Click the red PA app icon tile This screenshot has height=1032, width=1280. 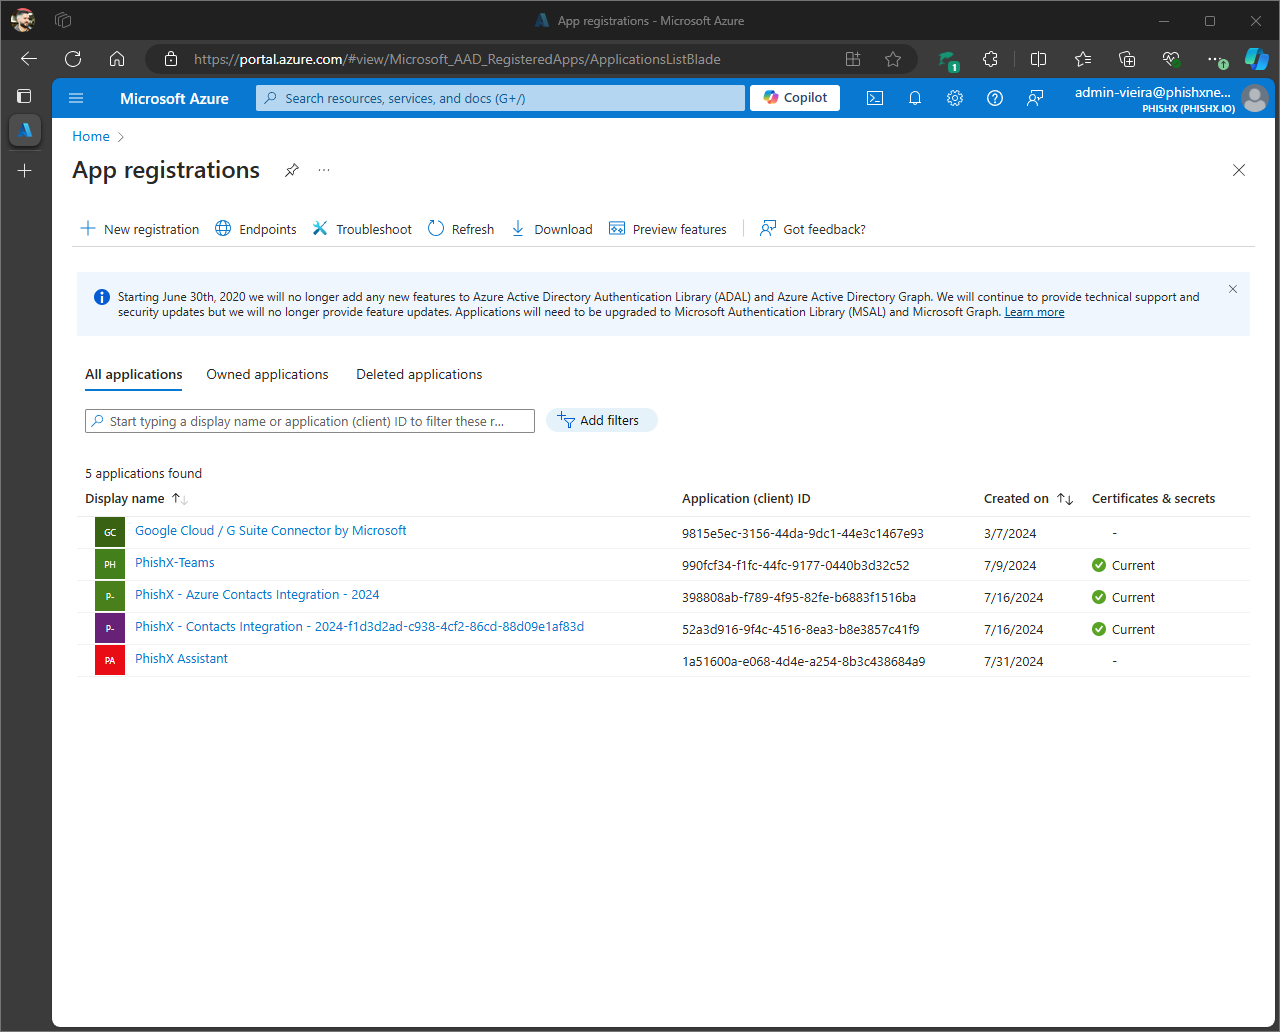[x=110, y=660]
